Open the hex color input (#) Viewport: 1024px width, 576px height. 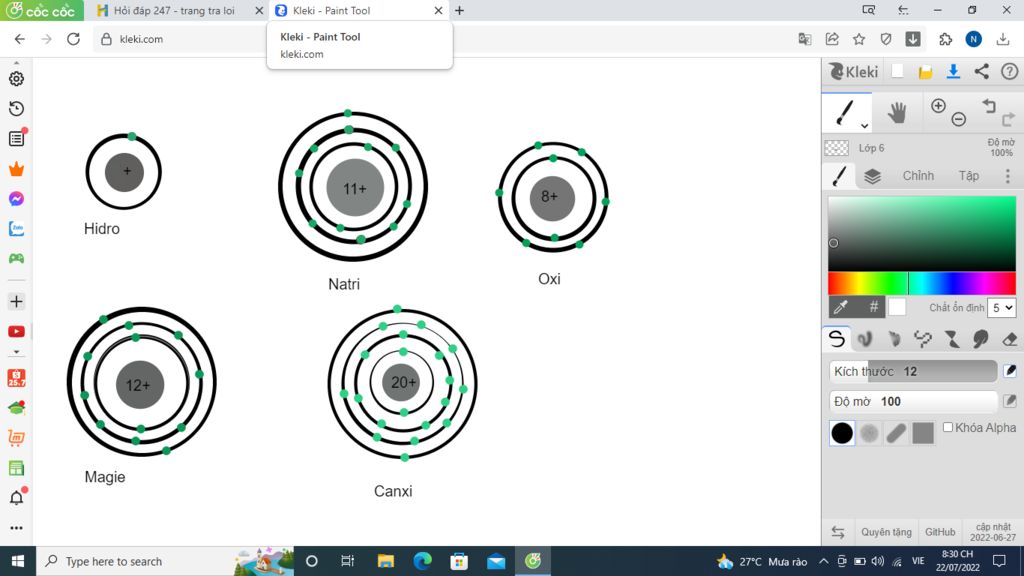point(872,306)
